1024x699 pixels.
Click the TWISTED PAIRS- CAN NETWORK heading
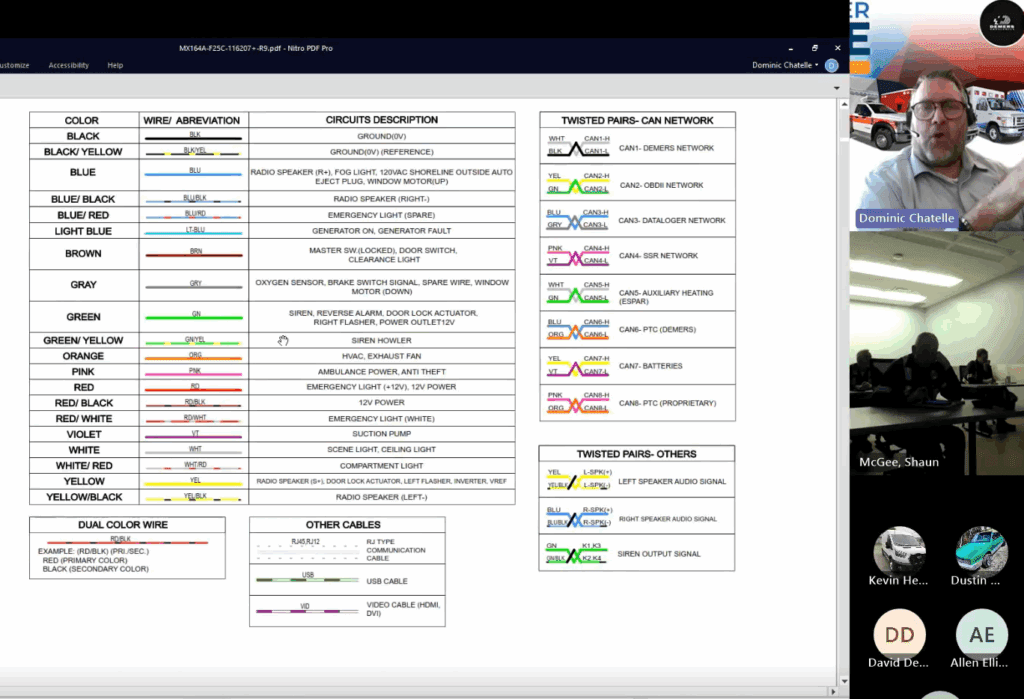click(x=637, y=120)
